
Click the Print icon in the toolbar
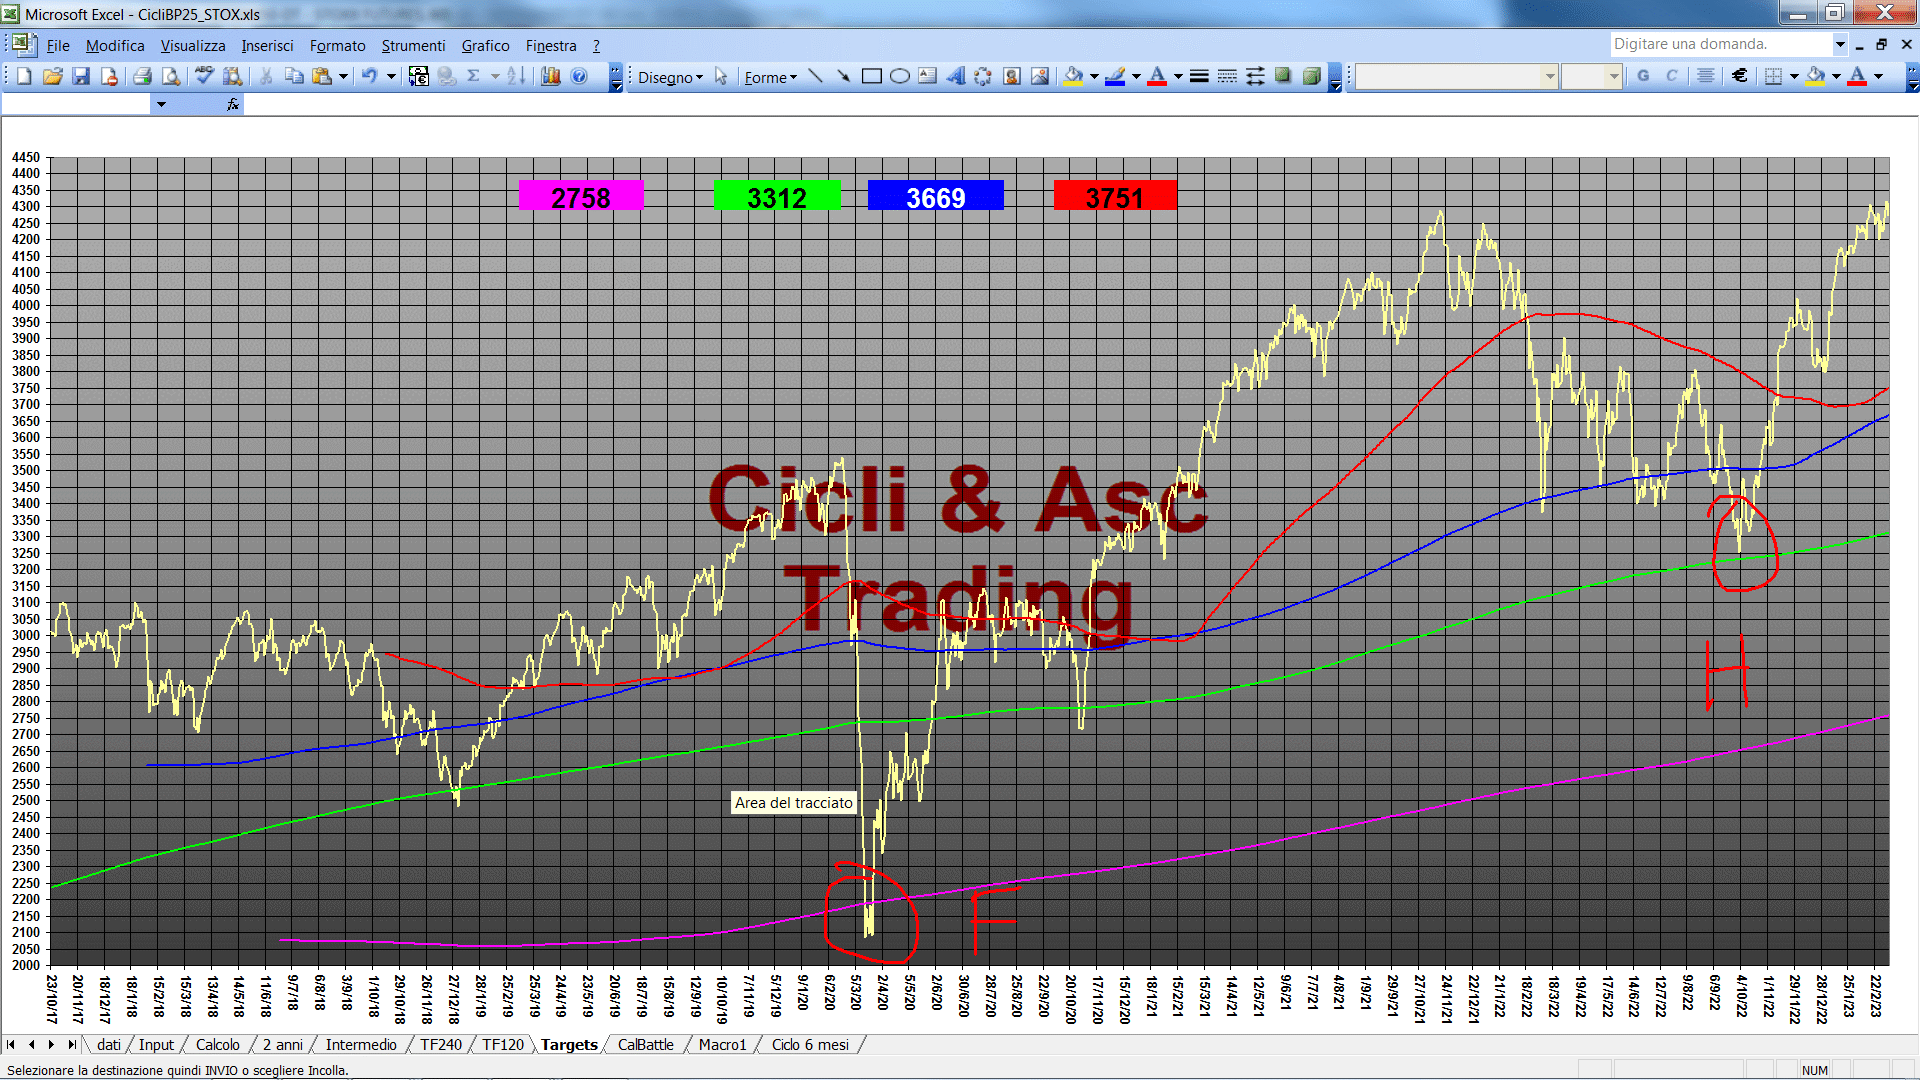(143, 76)
